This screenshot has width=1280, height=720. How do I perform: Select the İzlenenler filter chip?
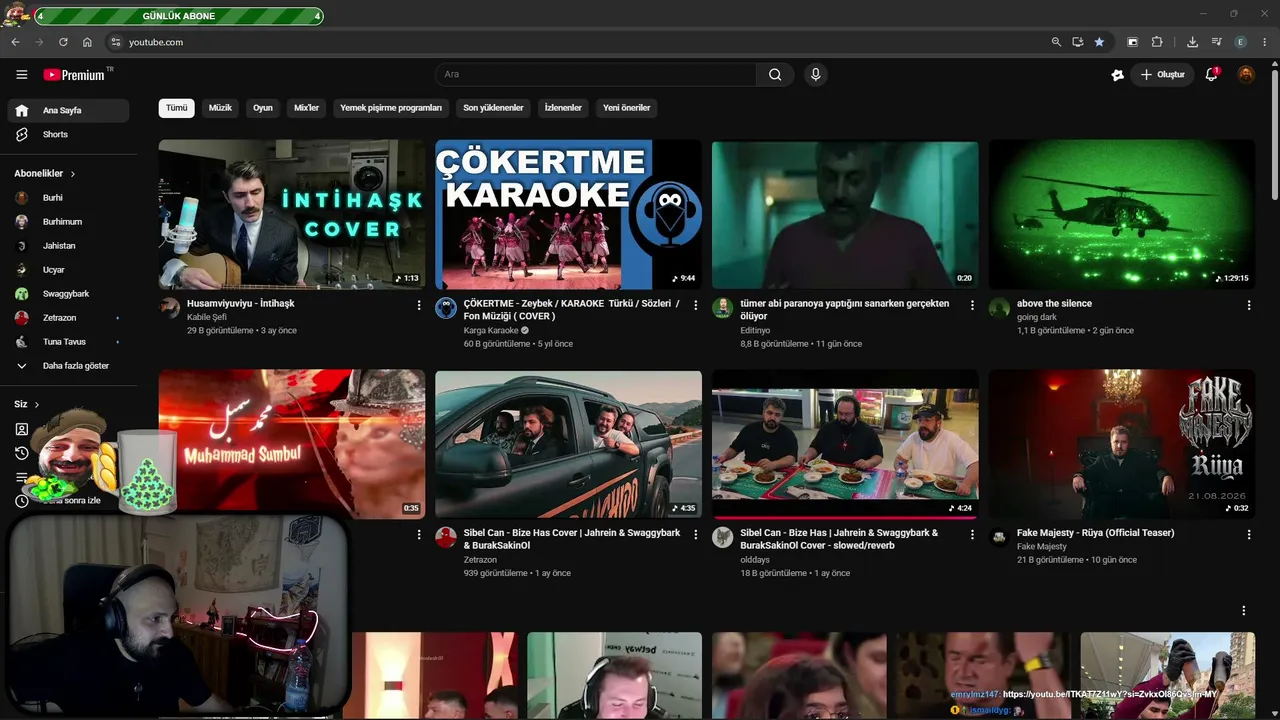(x=563, y=108)
